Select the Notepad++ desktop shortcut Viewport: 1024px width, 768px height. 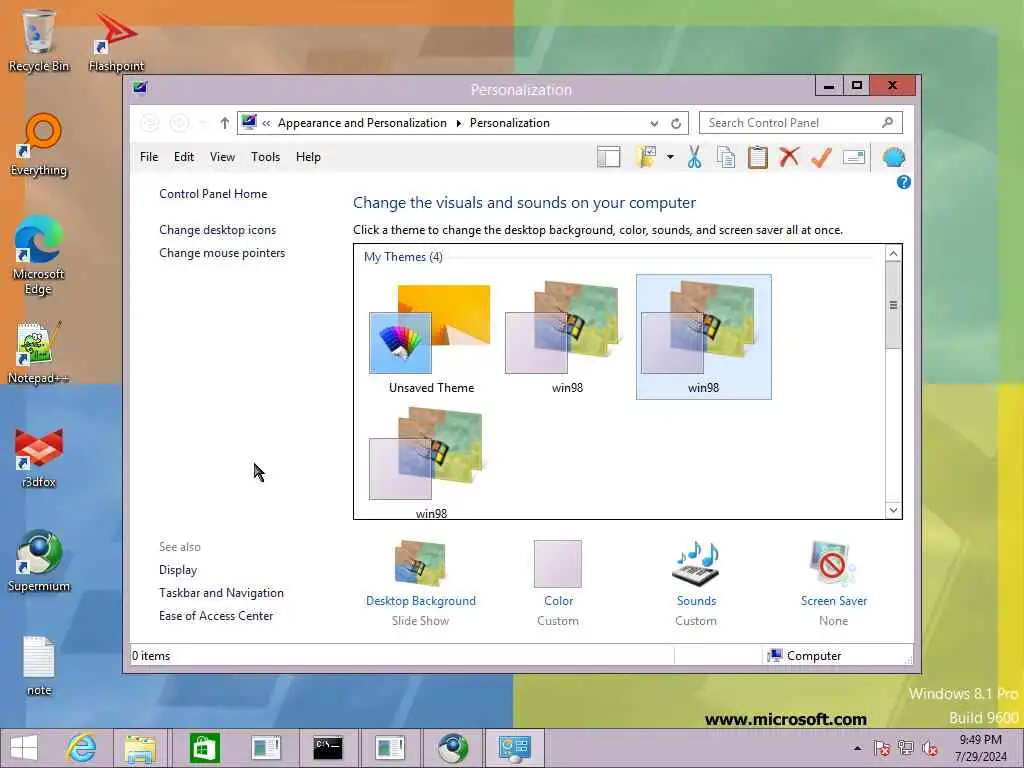pos(38,353)
